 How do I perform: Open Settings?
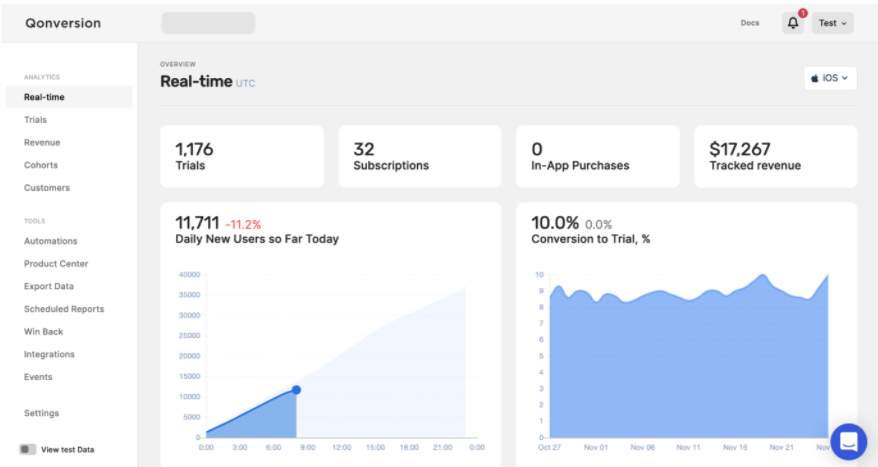(x=41, y=413)
